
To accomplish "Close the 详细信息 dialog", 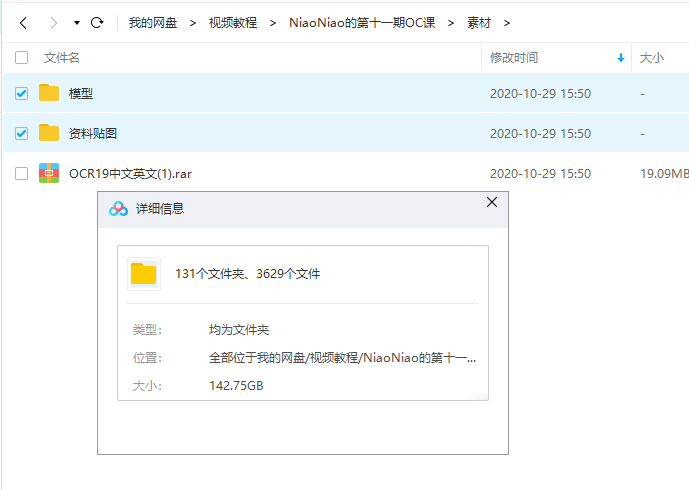I will tap(491, 202).
